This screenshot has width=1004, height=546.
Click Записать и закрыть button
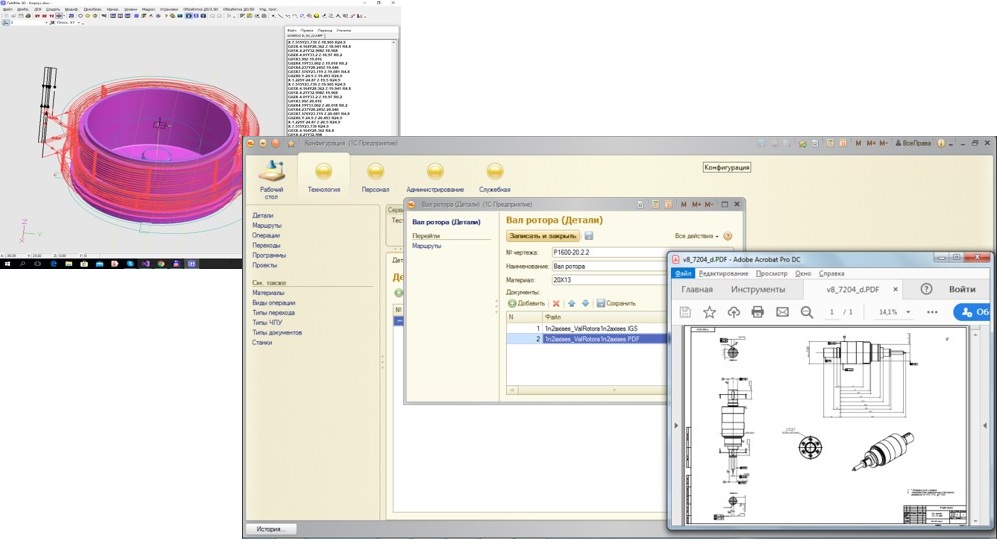pos(542,236)
